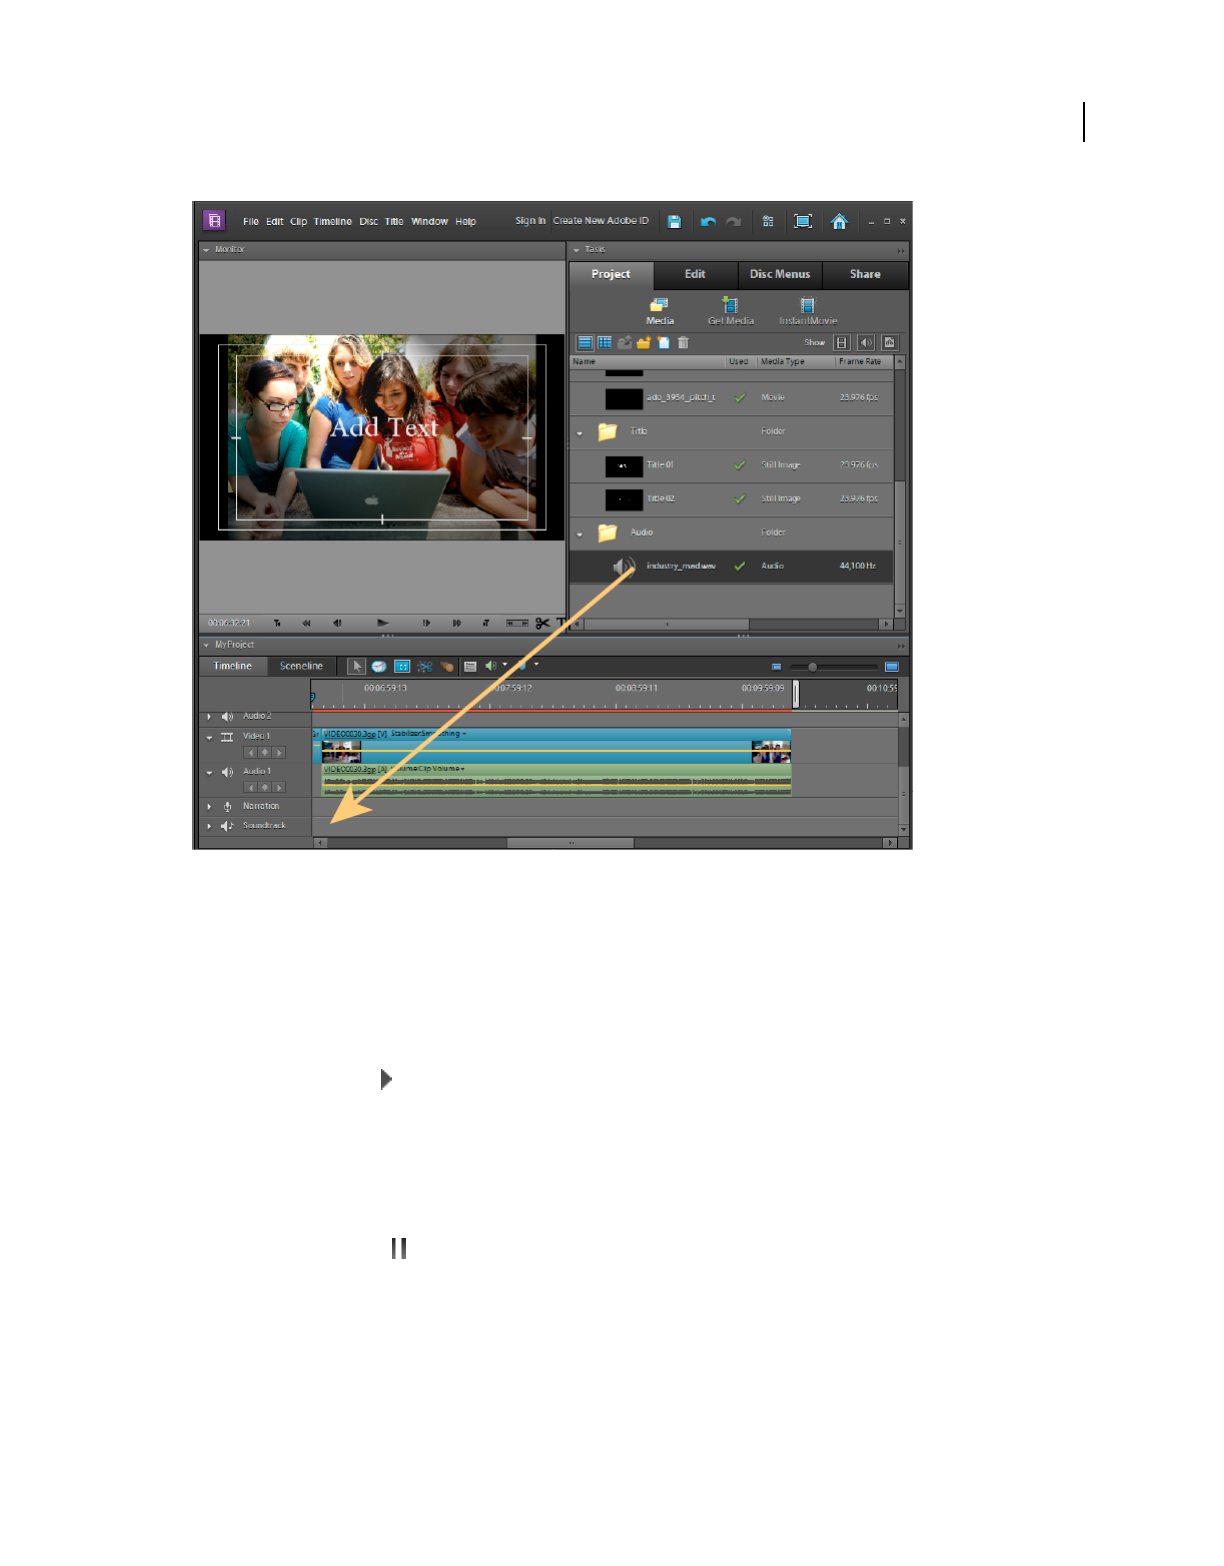Screen dimensions: 1224x1566
Task: Select the industry_med.wav audio item
Action: (731, 566)
